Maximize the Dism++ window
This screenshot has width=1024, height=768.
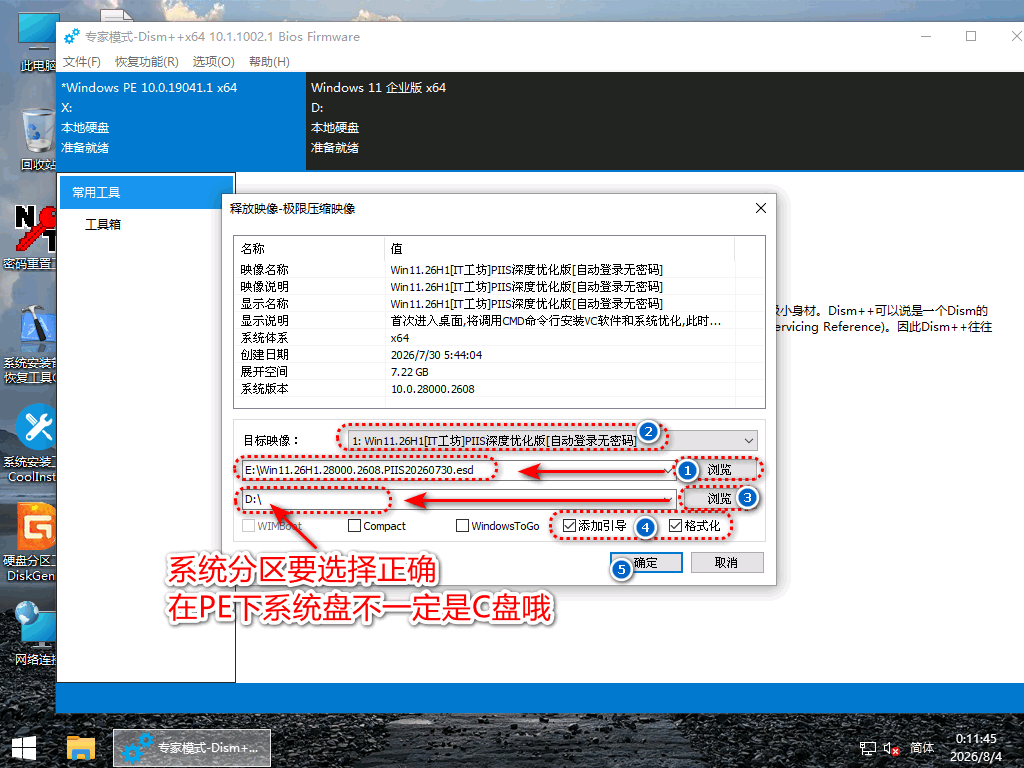click(971, 37)
